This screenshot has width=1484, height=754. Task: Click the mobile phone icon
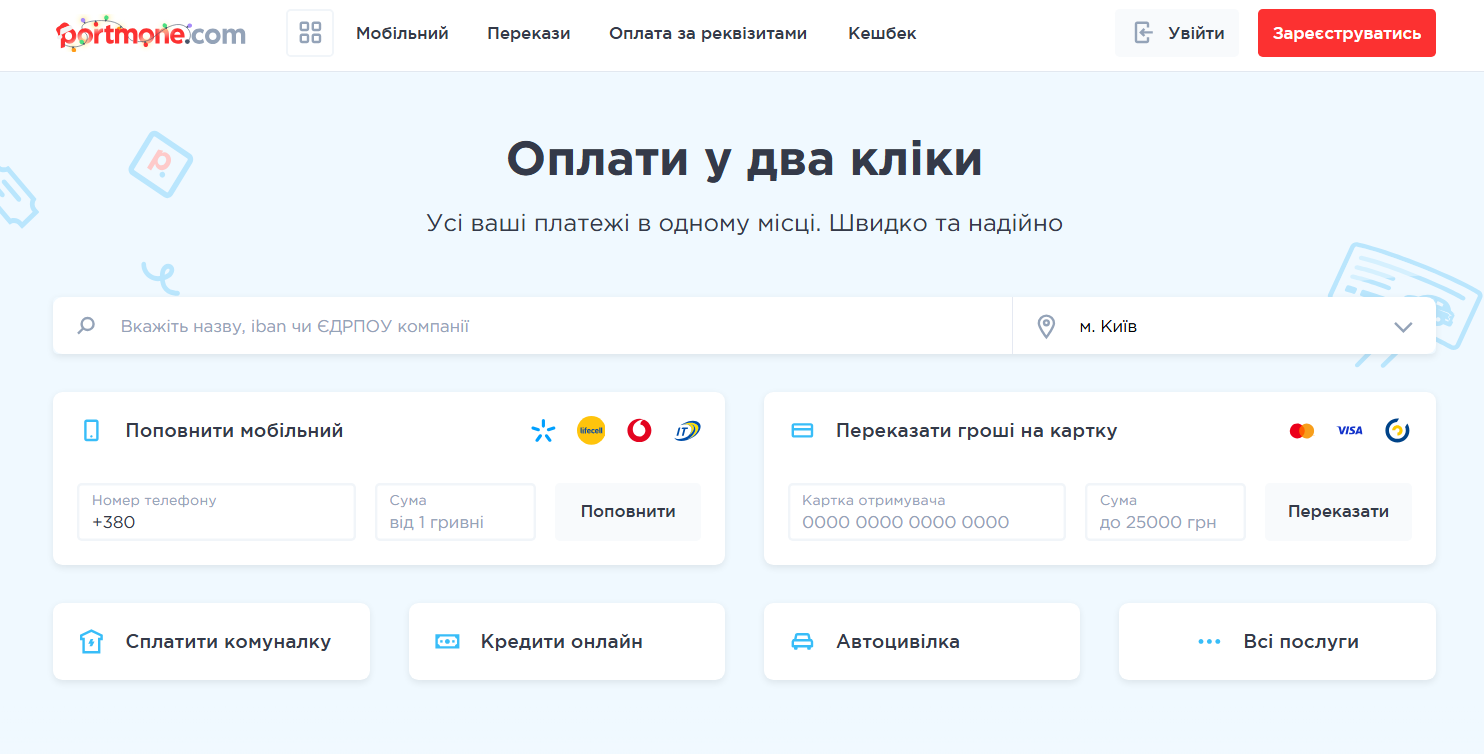(x=91, y=431)
